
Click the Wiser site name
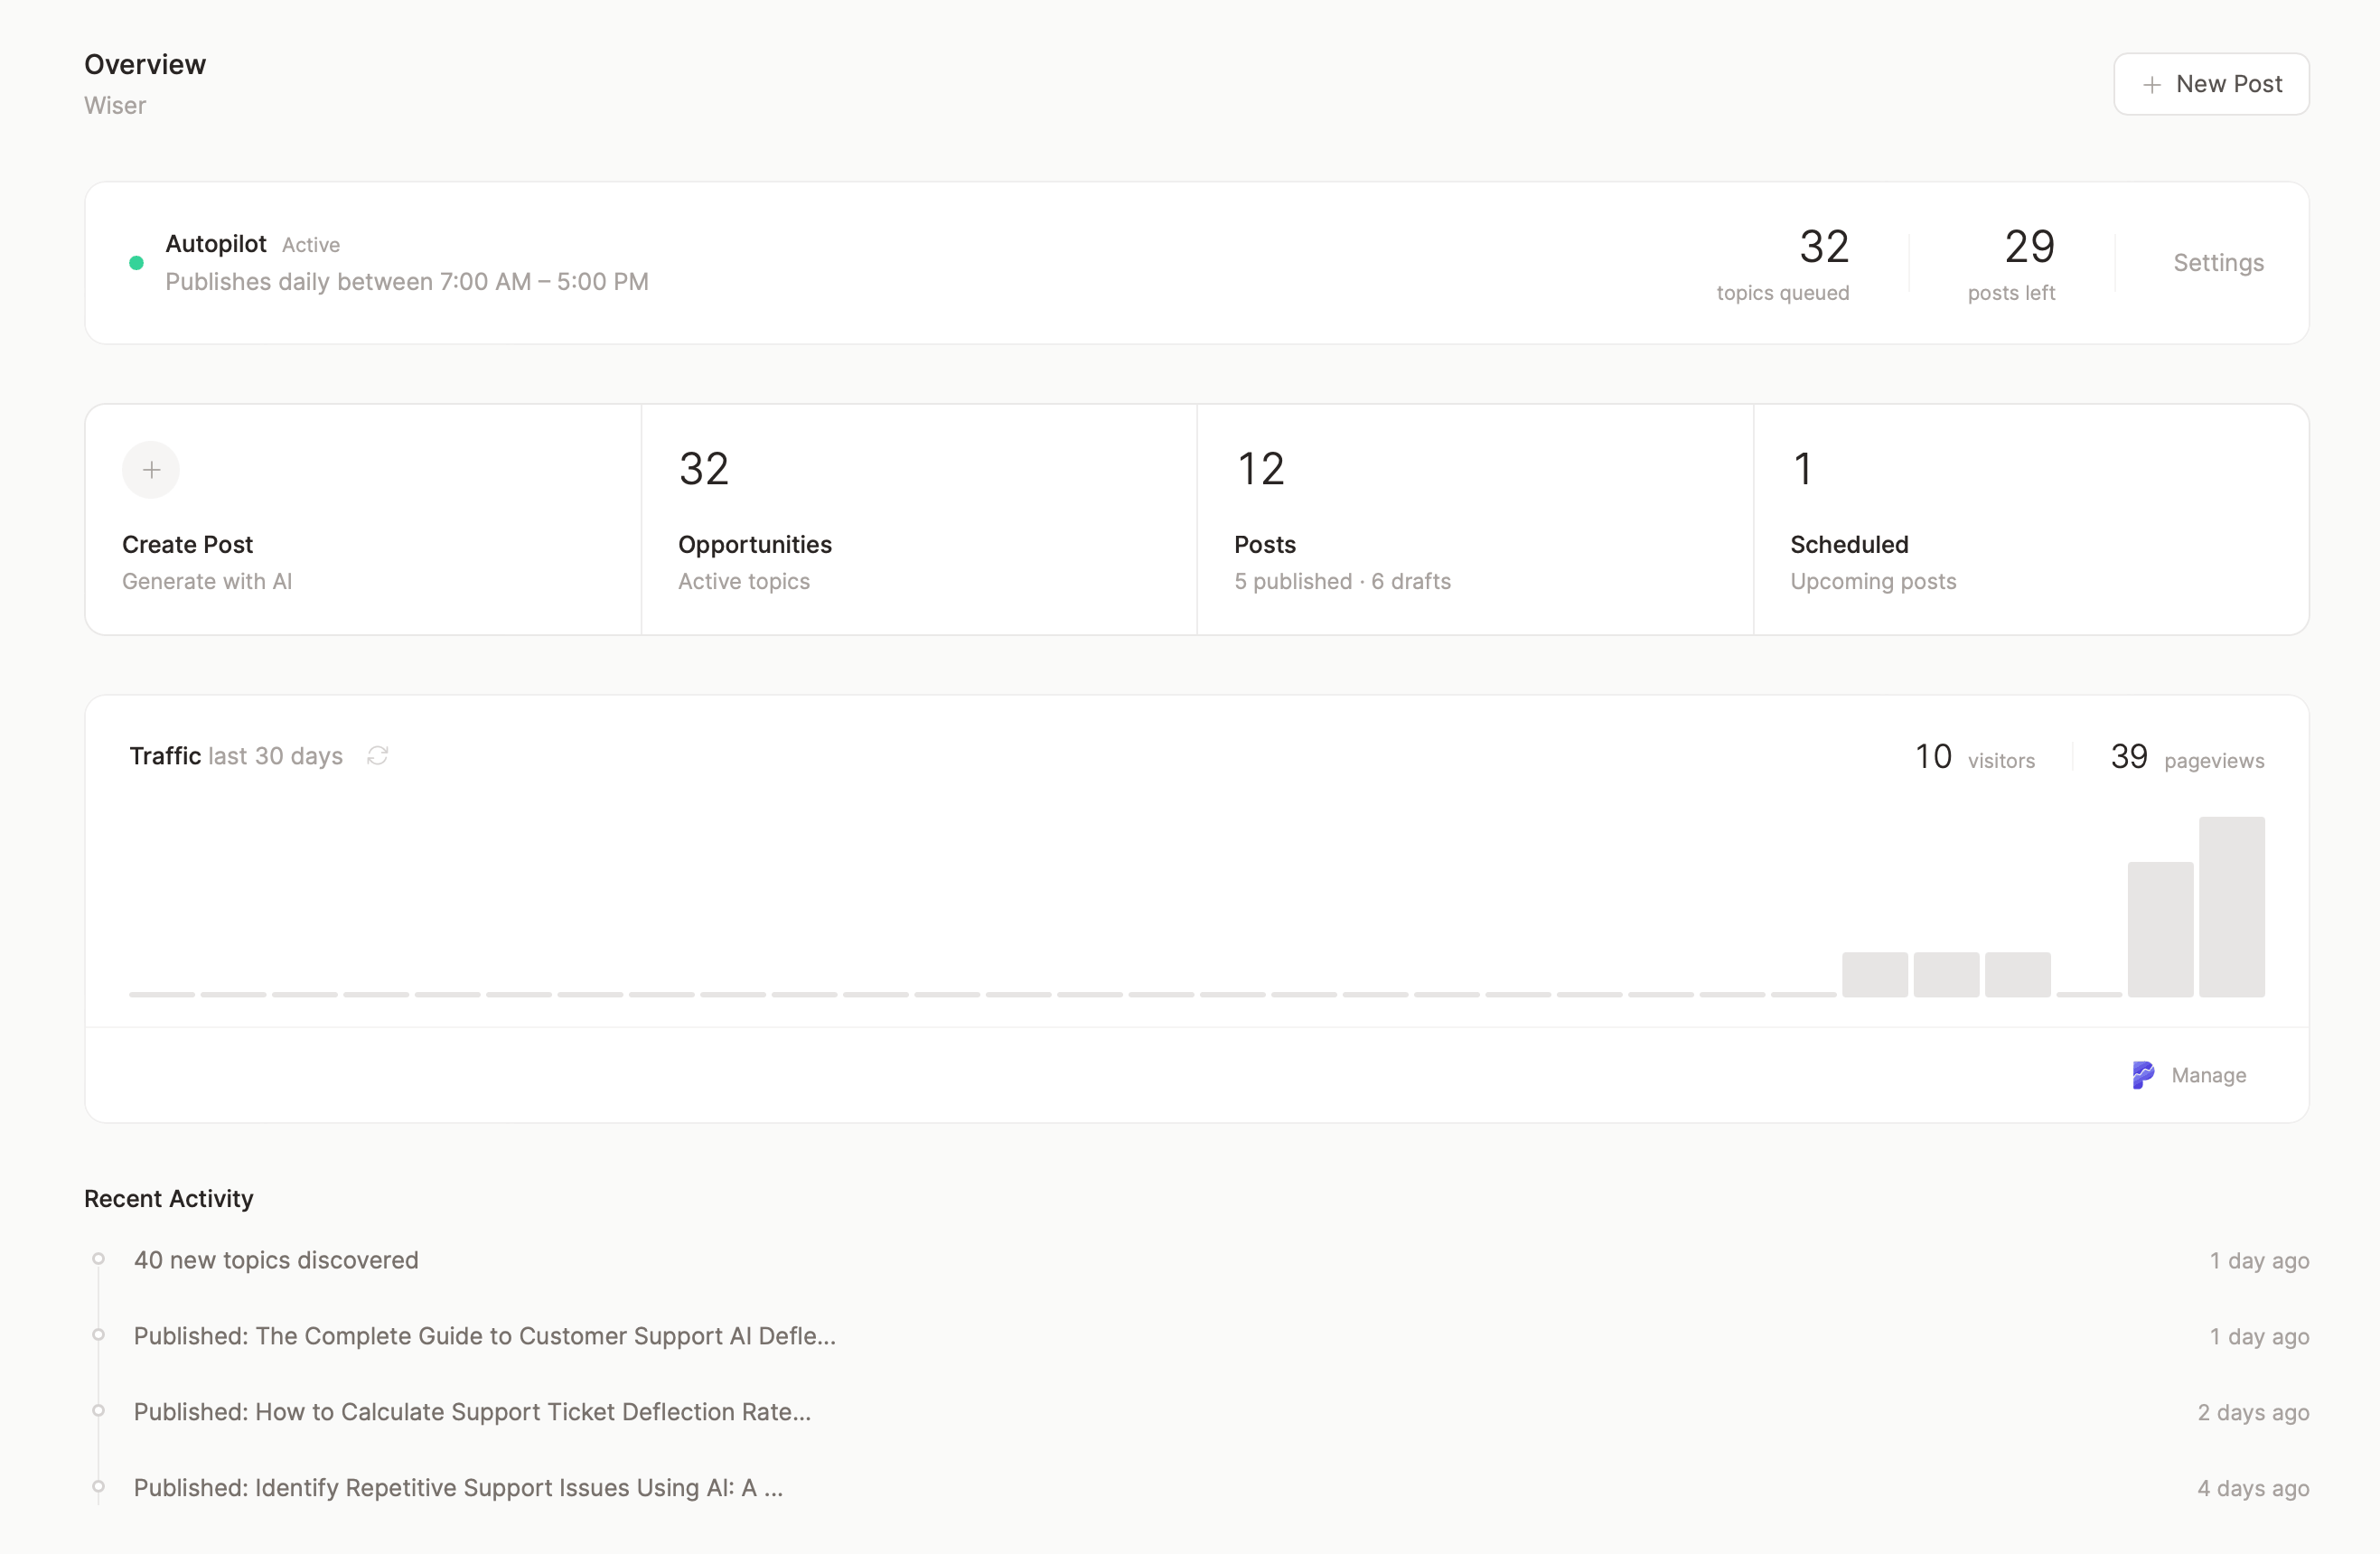pyautogui.click(x=115, y=106)
